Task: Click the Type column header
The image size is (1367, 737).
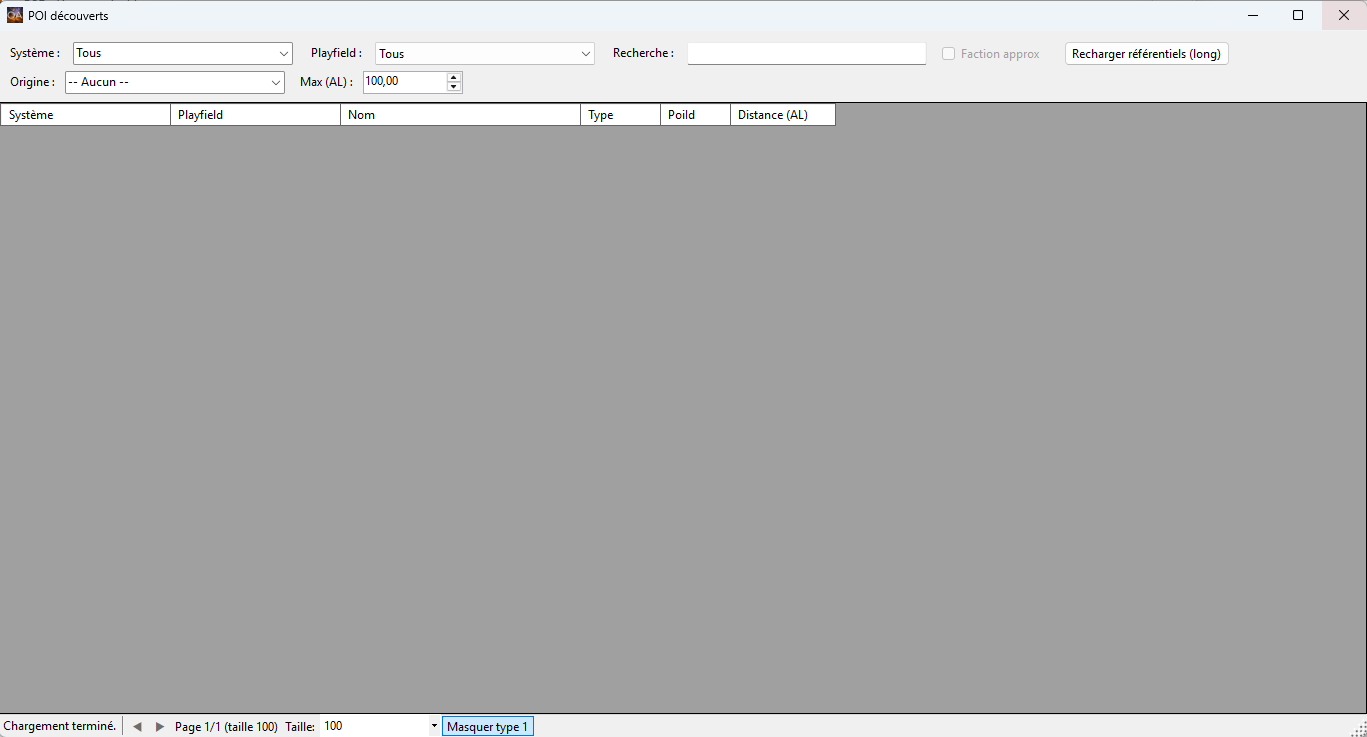Action: 620,115
